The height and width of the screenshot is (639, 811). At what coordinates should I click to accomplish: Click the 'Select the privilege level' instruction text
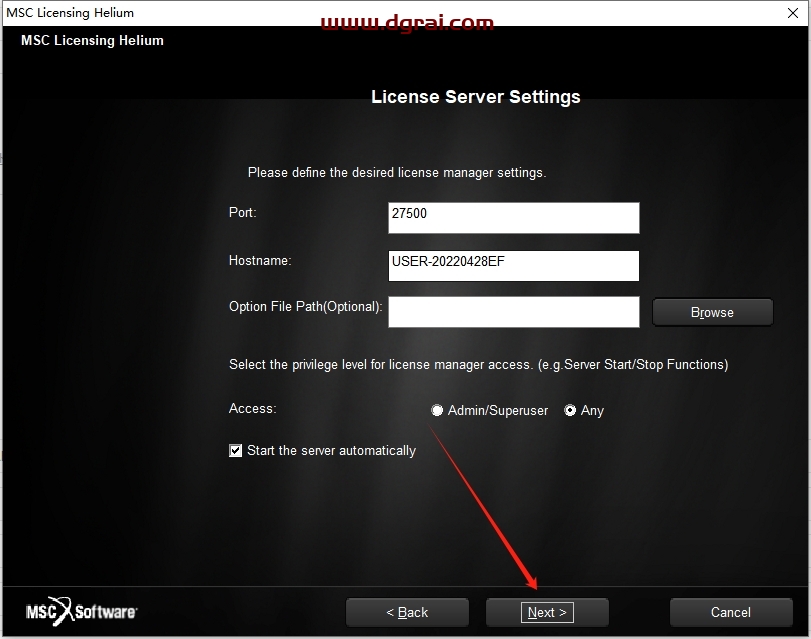tap(478, 364)
